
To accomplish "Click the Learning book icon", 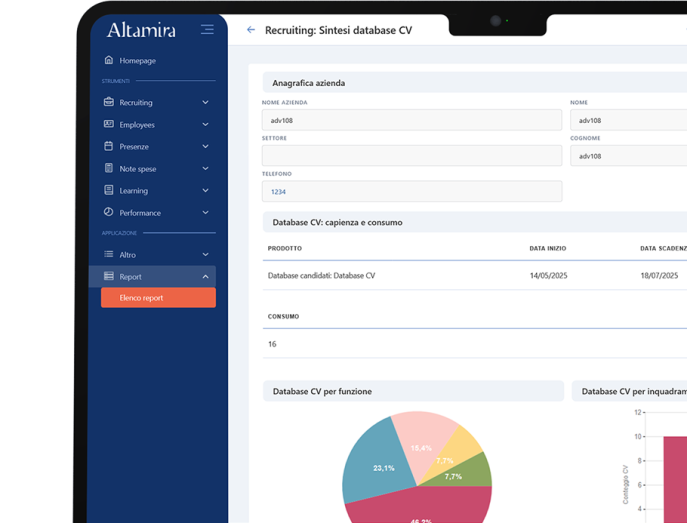I will click(x=109, y=190).
